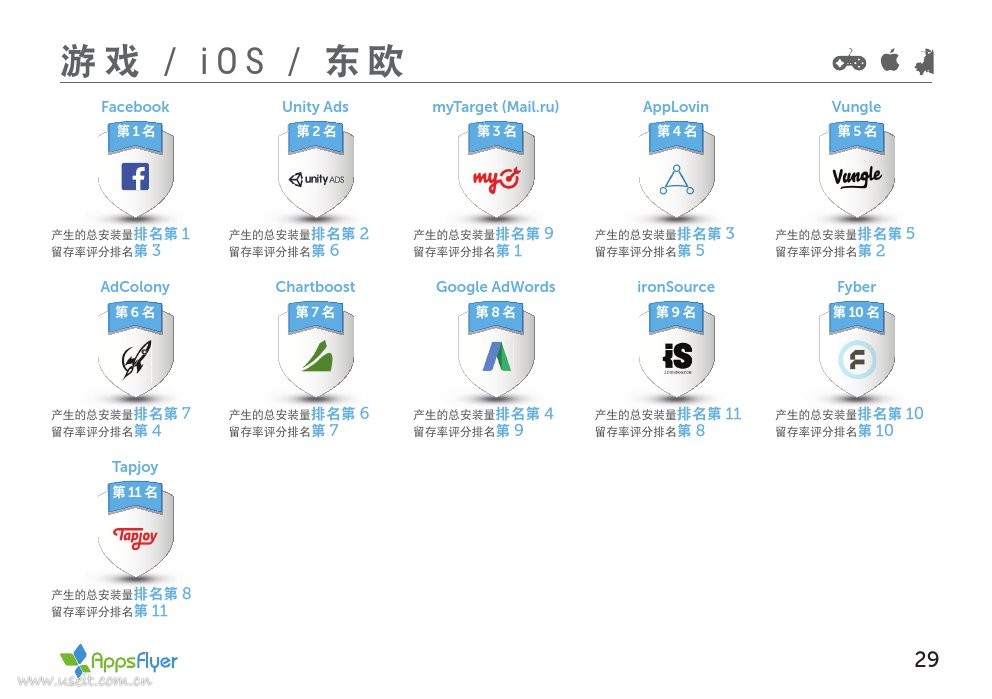Click the Unity Ads logo
The image size is (992, 699).
click(316, 179)
